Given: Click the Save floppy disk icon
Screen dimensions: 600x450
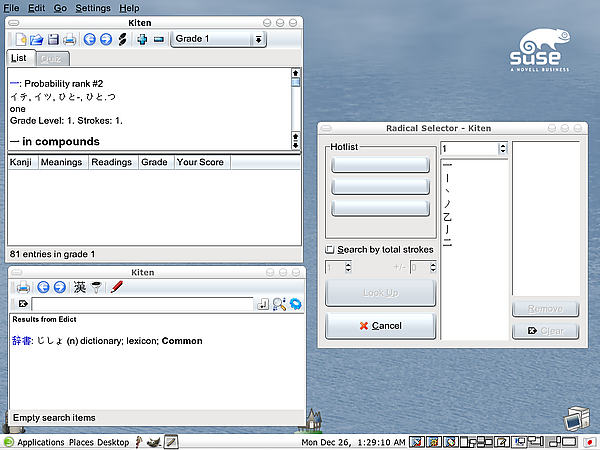Looking at the screenshot, I should pos(53,39).
